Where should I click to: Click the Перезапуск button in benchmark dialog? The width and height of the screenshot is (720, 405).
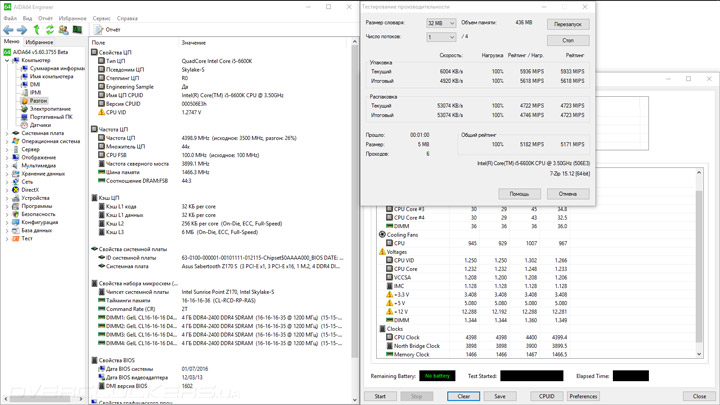pos(568,24)
